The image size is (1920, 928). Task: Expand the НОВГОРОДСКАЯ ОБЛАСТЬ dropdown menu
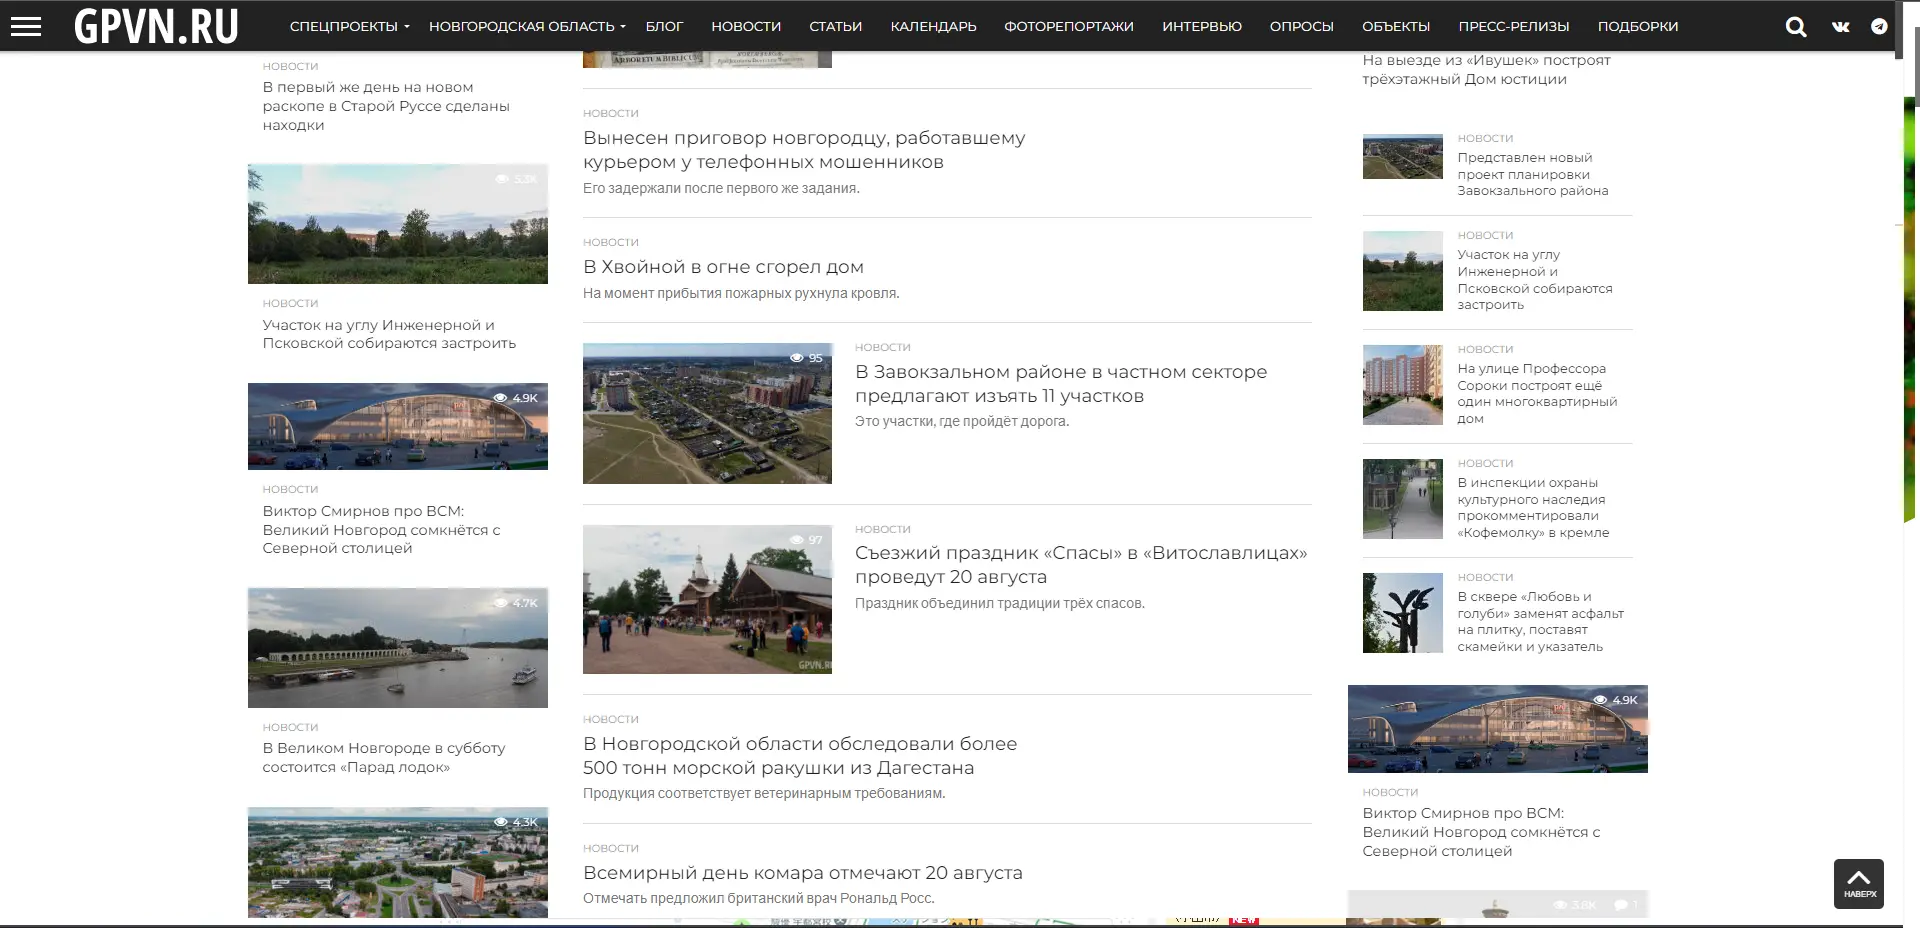click(x=527, y=27)
